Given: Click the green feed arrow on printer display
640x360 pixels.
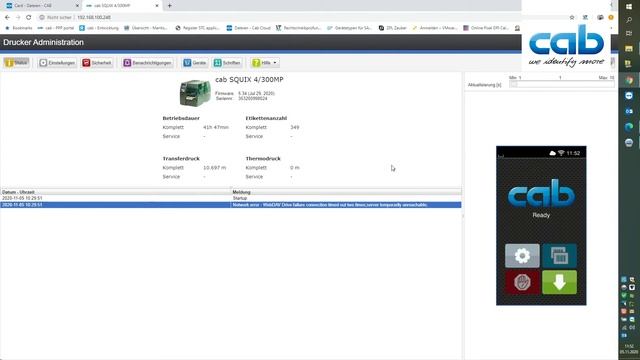Looking at the screenshot, I should (560, 282).
